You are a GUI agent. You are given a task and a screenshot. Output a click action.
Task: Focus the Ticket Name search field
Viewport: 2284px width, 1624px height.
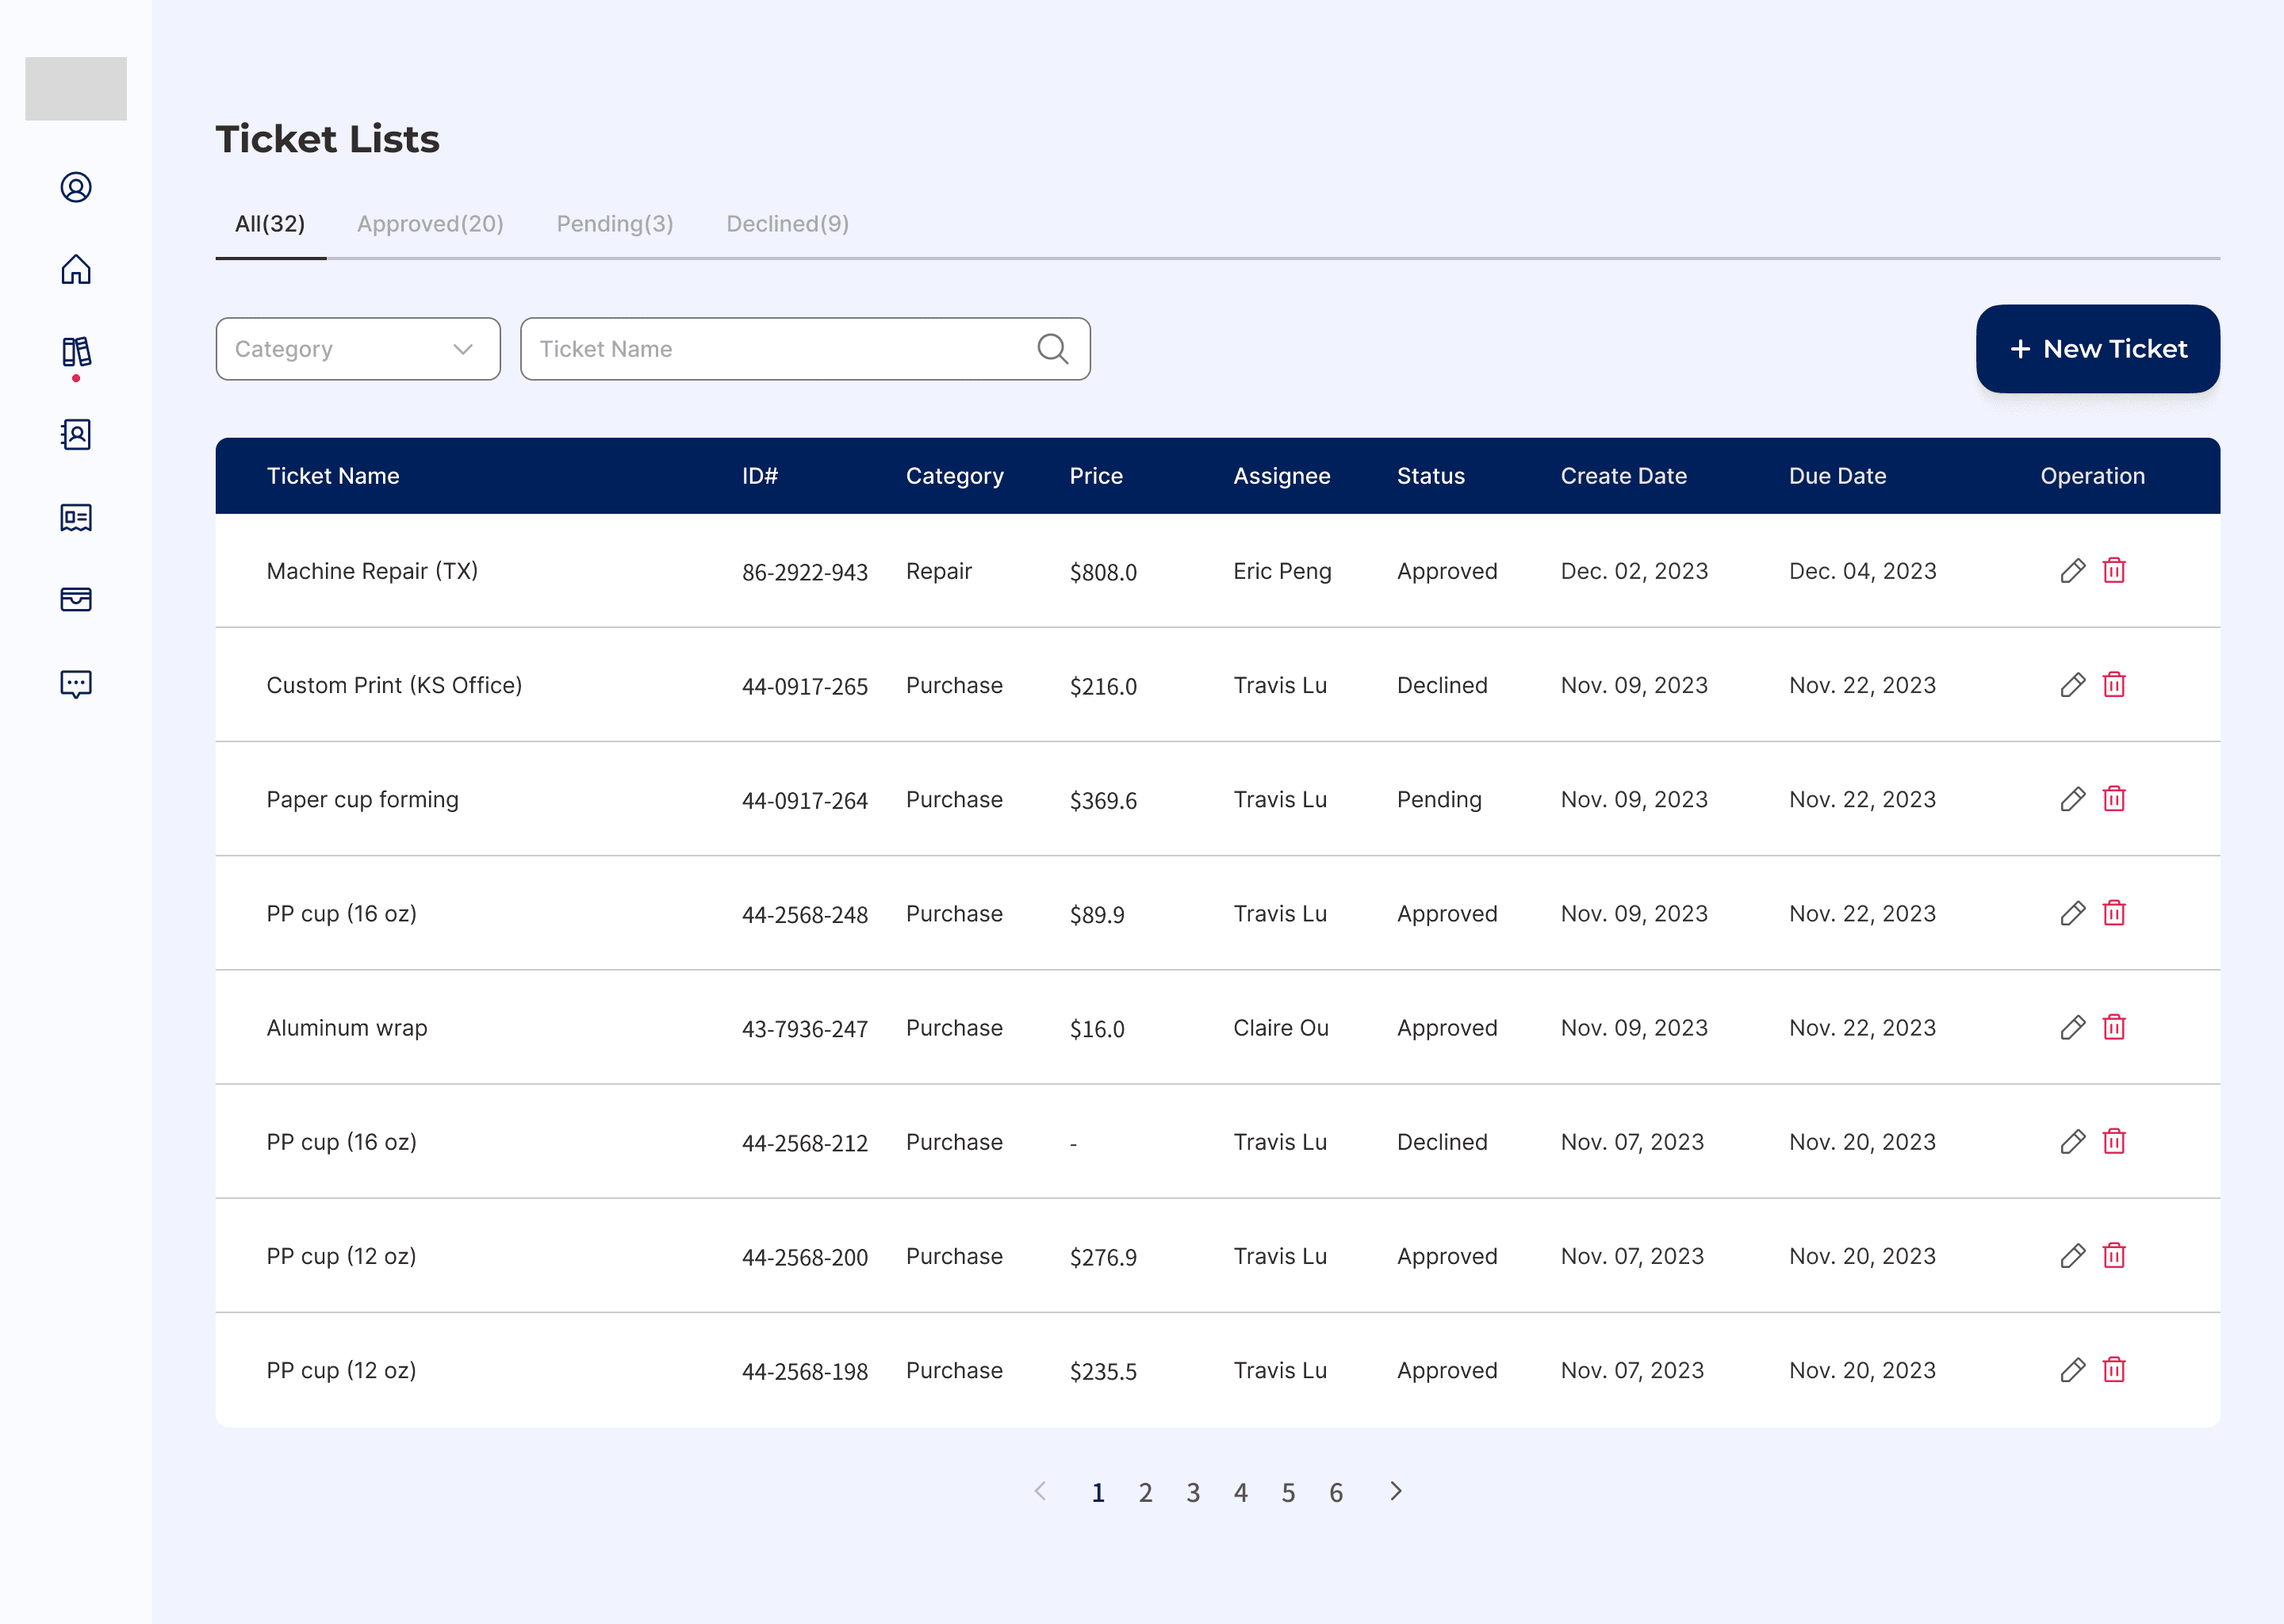[805, 349]
